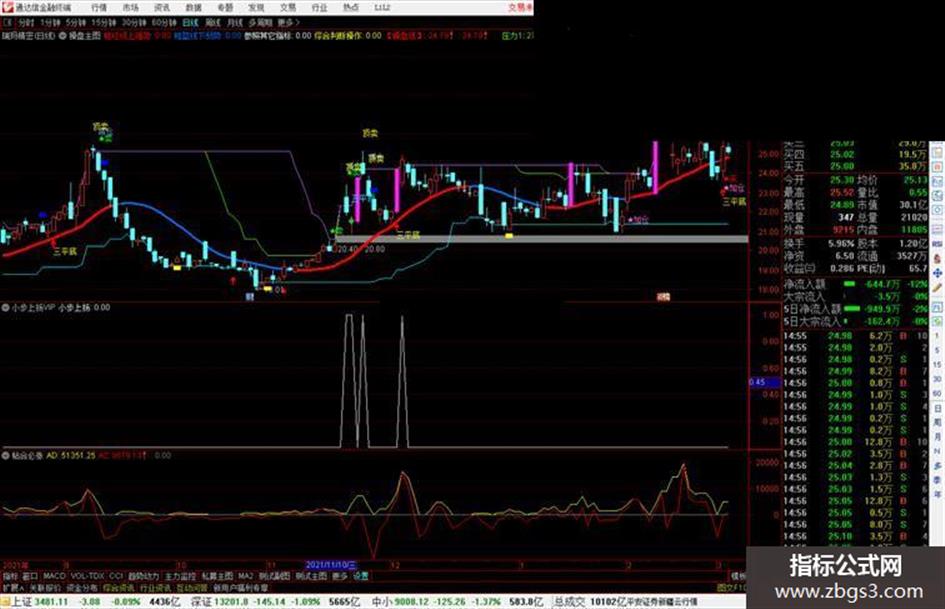
Task: Open the 新用户福利专享 link
Action: 241,587
